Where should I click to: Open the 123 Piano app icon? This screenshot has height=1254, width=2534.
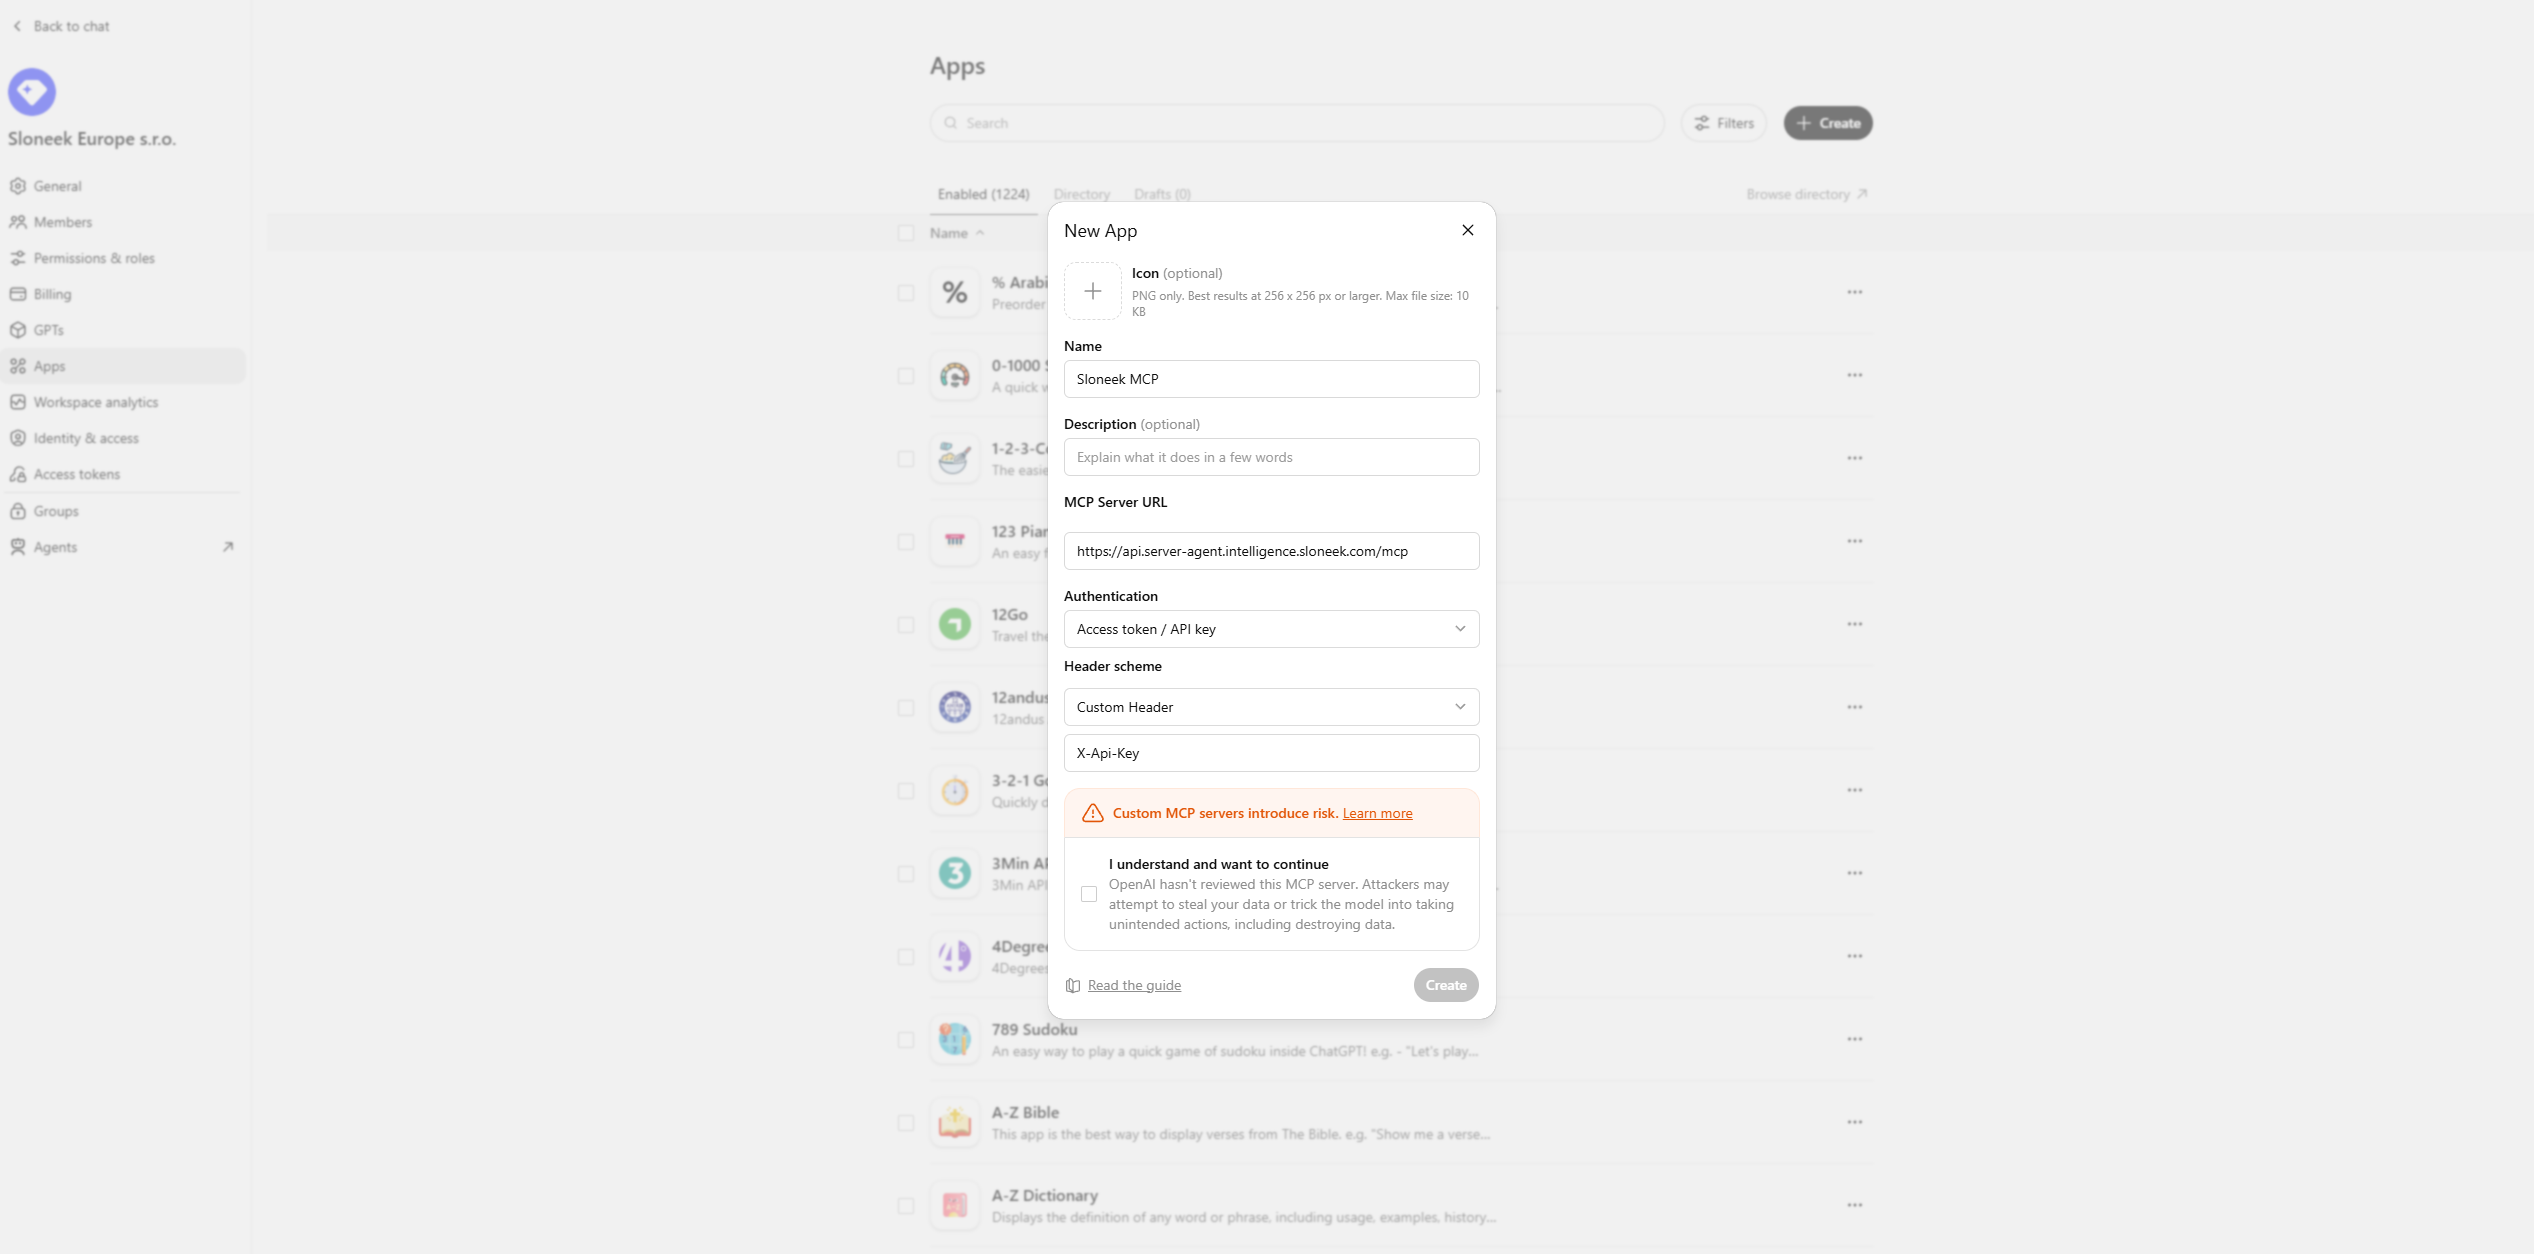955,541
